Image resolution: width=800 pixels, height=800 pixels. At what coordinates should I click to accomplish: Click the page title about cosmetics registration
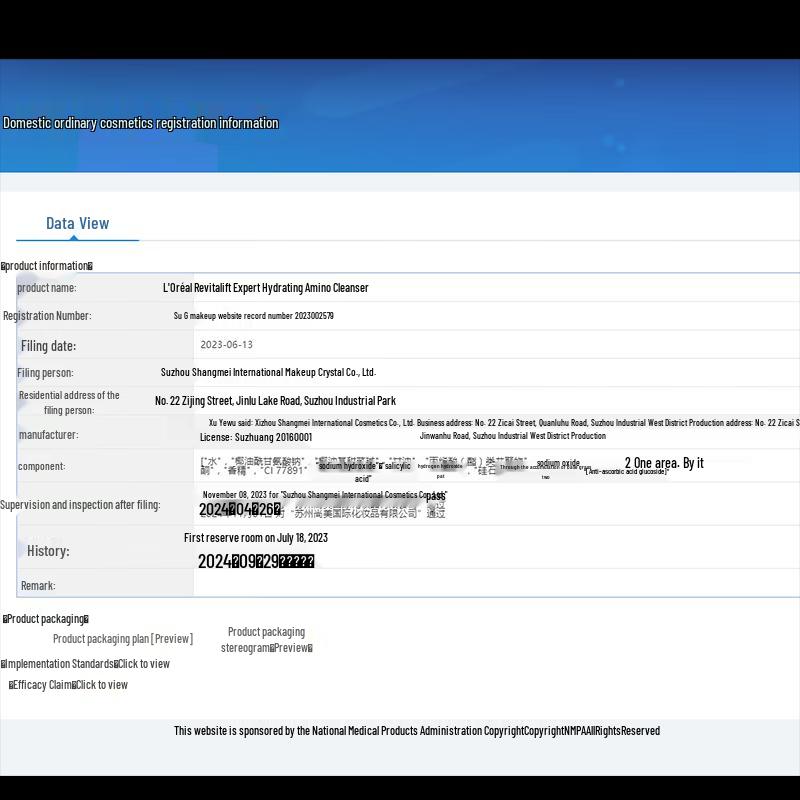pos(141,123)
